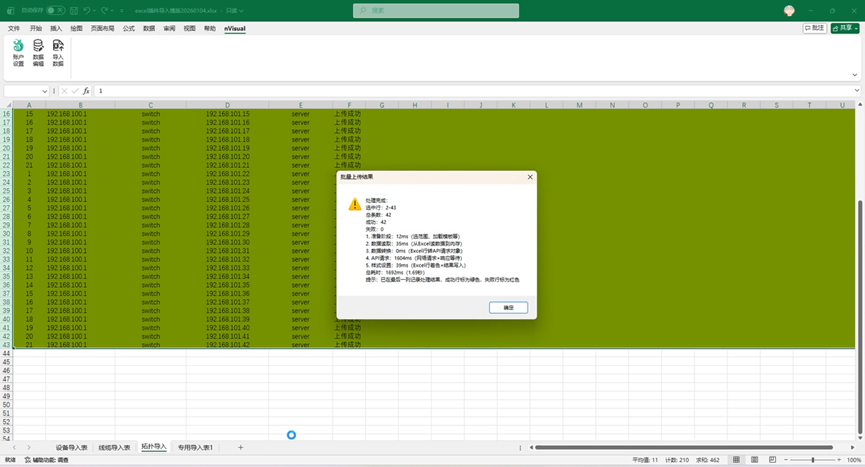Click the fx insert function icon
Screen dimensions: 865x467
pos(86,91)
